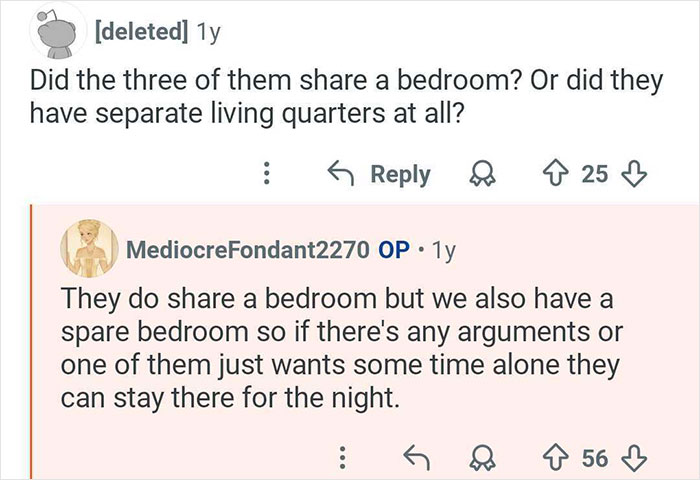
Task: Click the 56 vote count on the reply
Action: (x=593, y=458)
